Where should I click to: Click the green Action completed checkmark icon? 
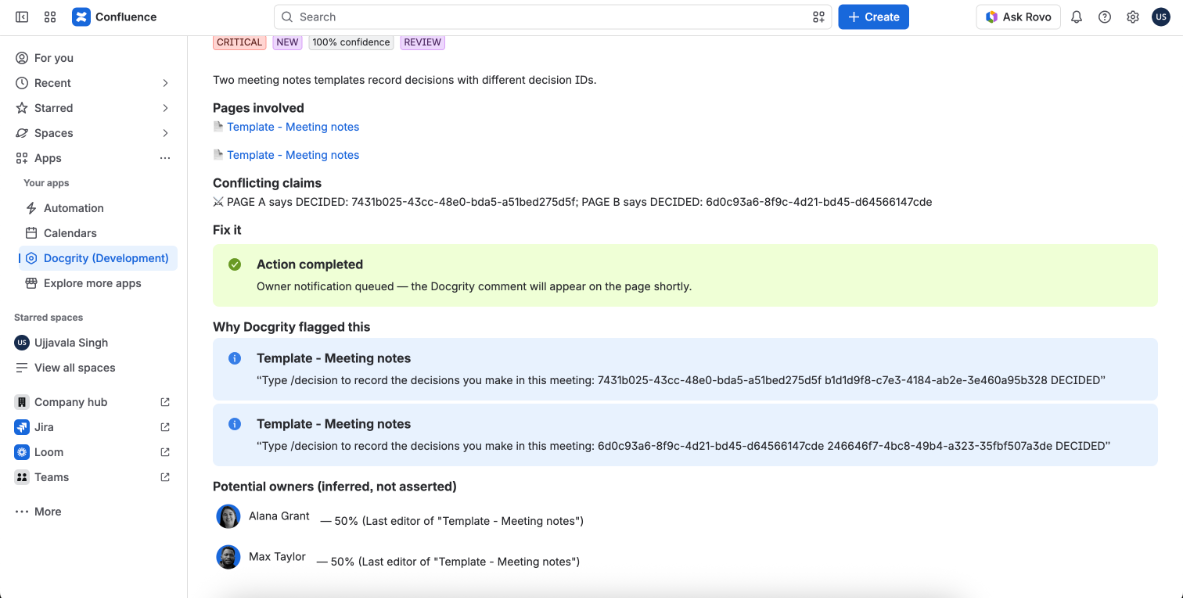tap(235, 265)
